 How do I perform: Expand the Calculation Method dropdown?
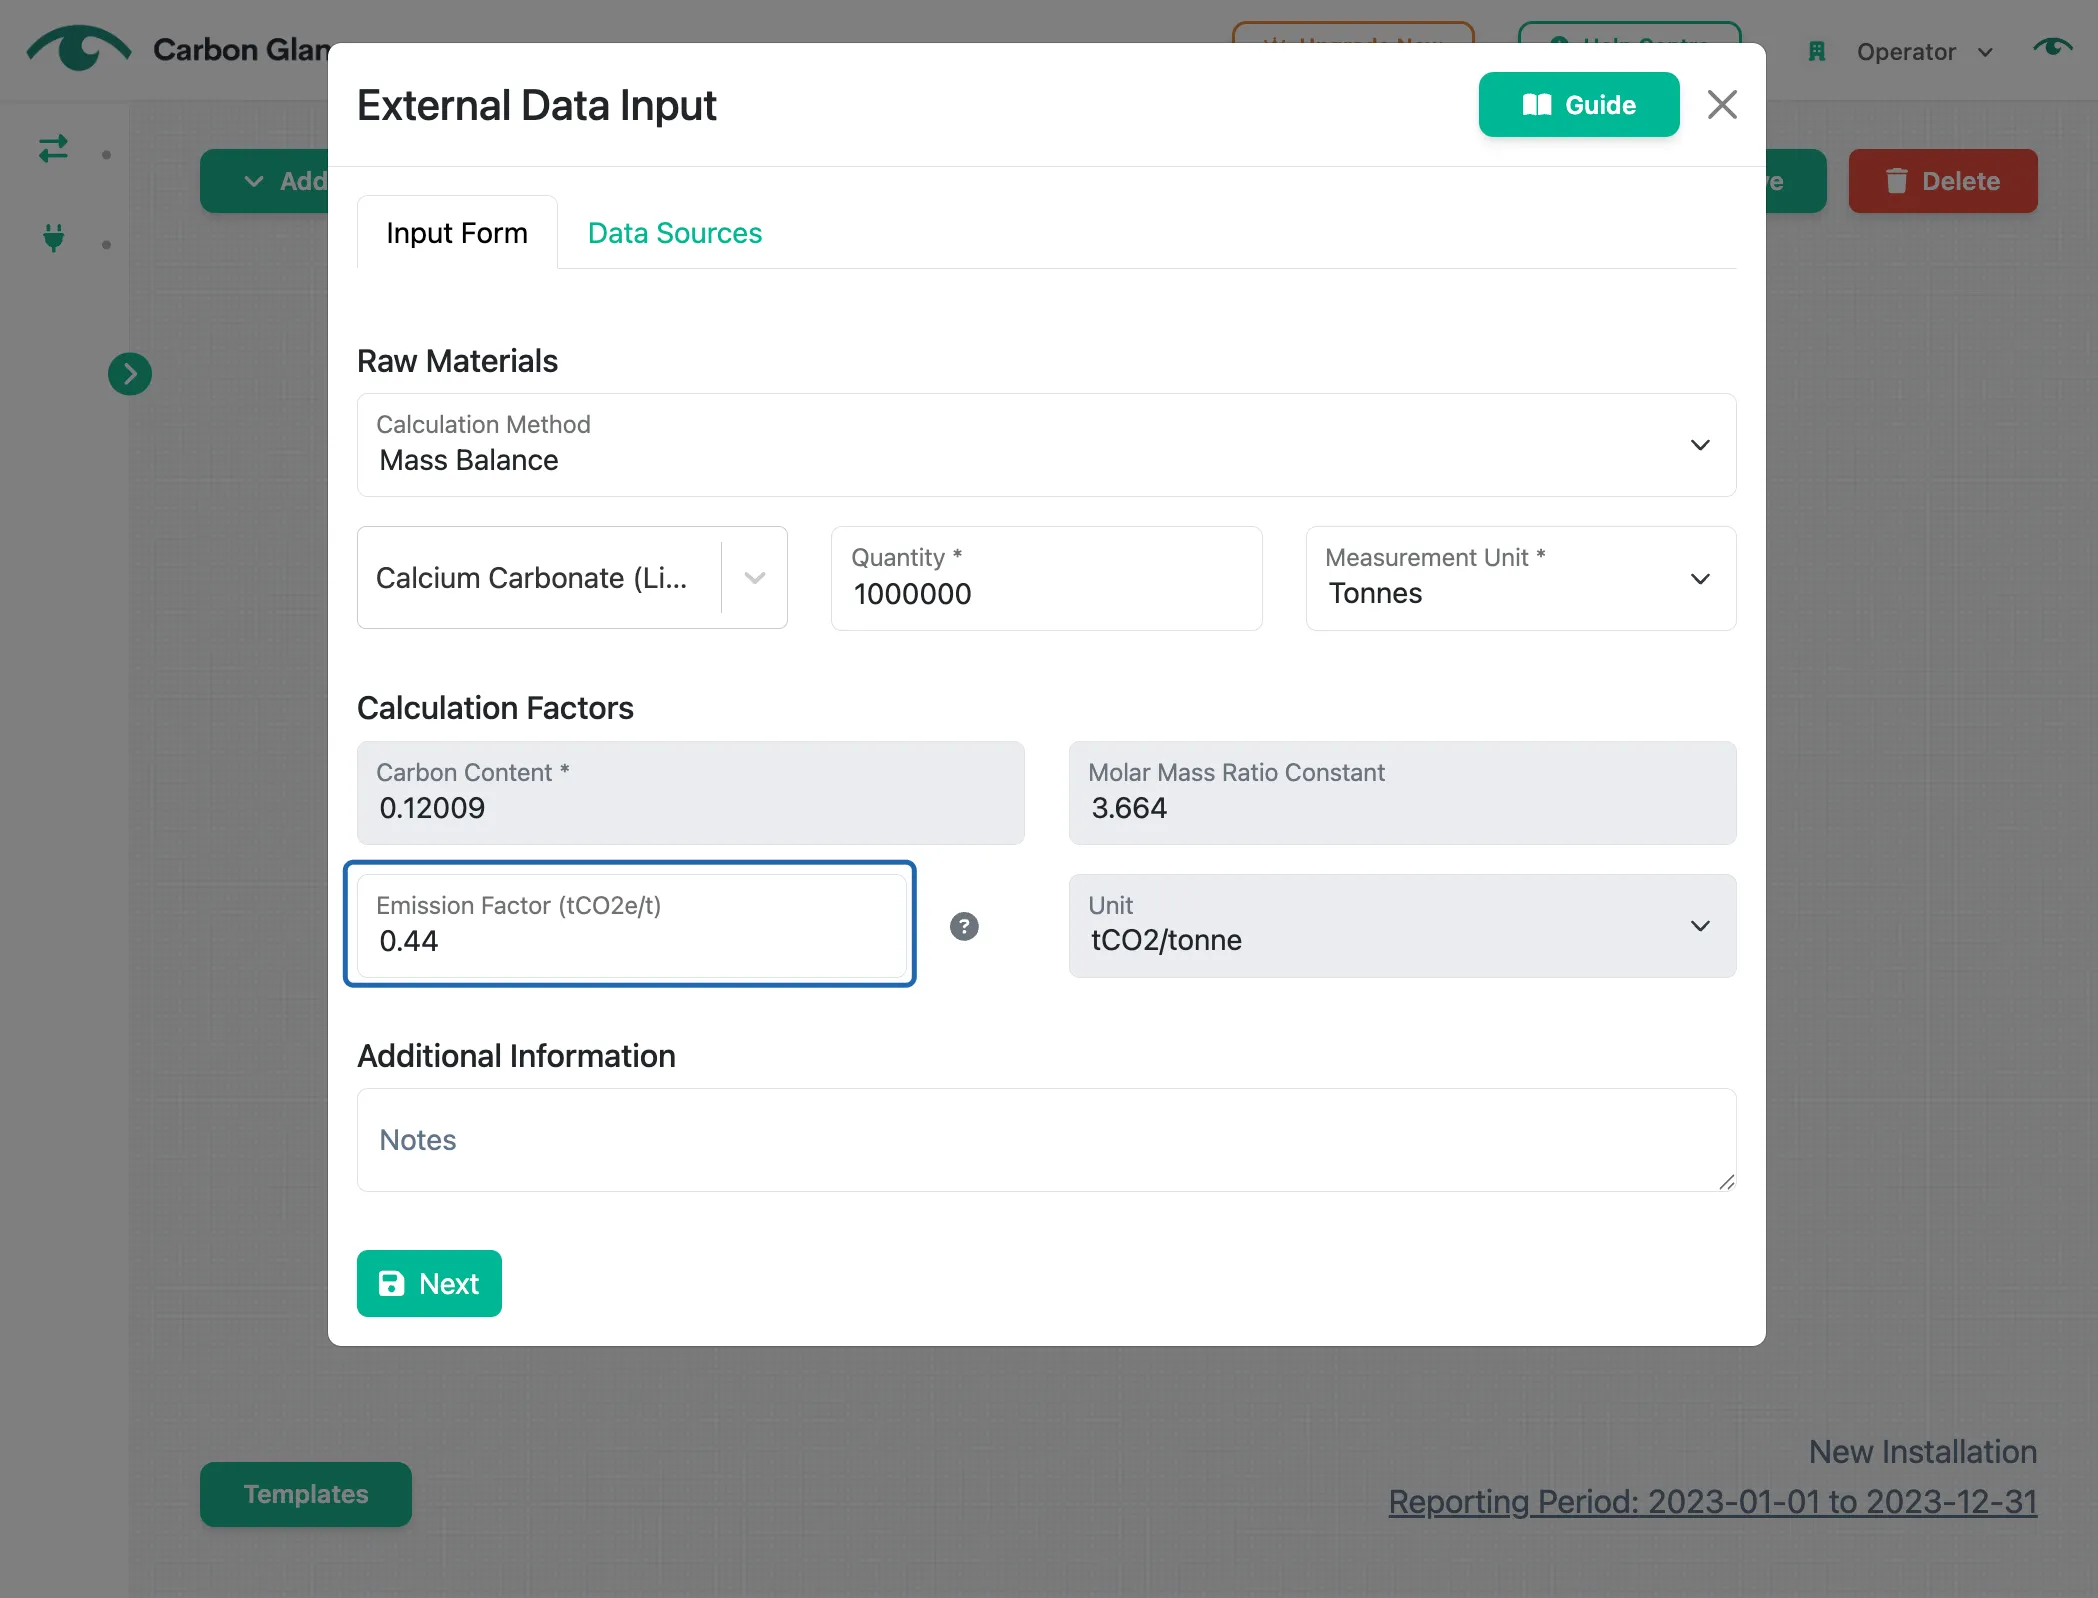point(1046,445)
